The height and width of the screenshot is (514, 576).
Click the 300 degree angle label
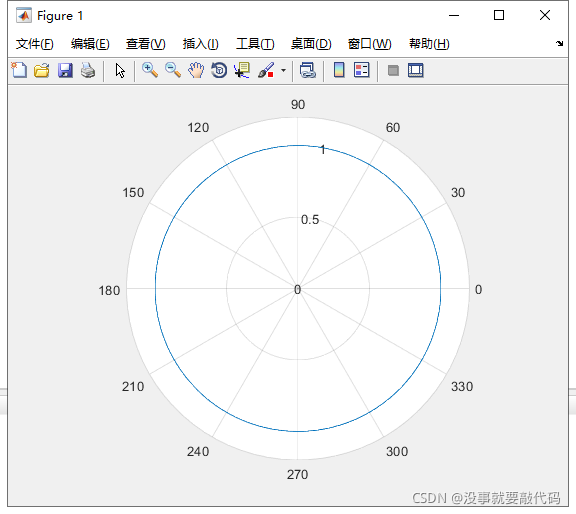[397, 452]
